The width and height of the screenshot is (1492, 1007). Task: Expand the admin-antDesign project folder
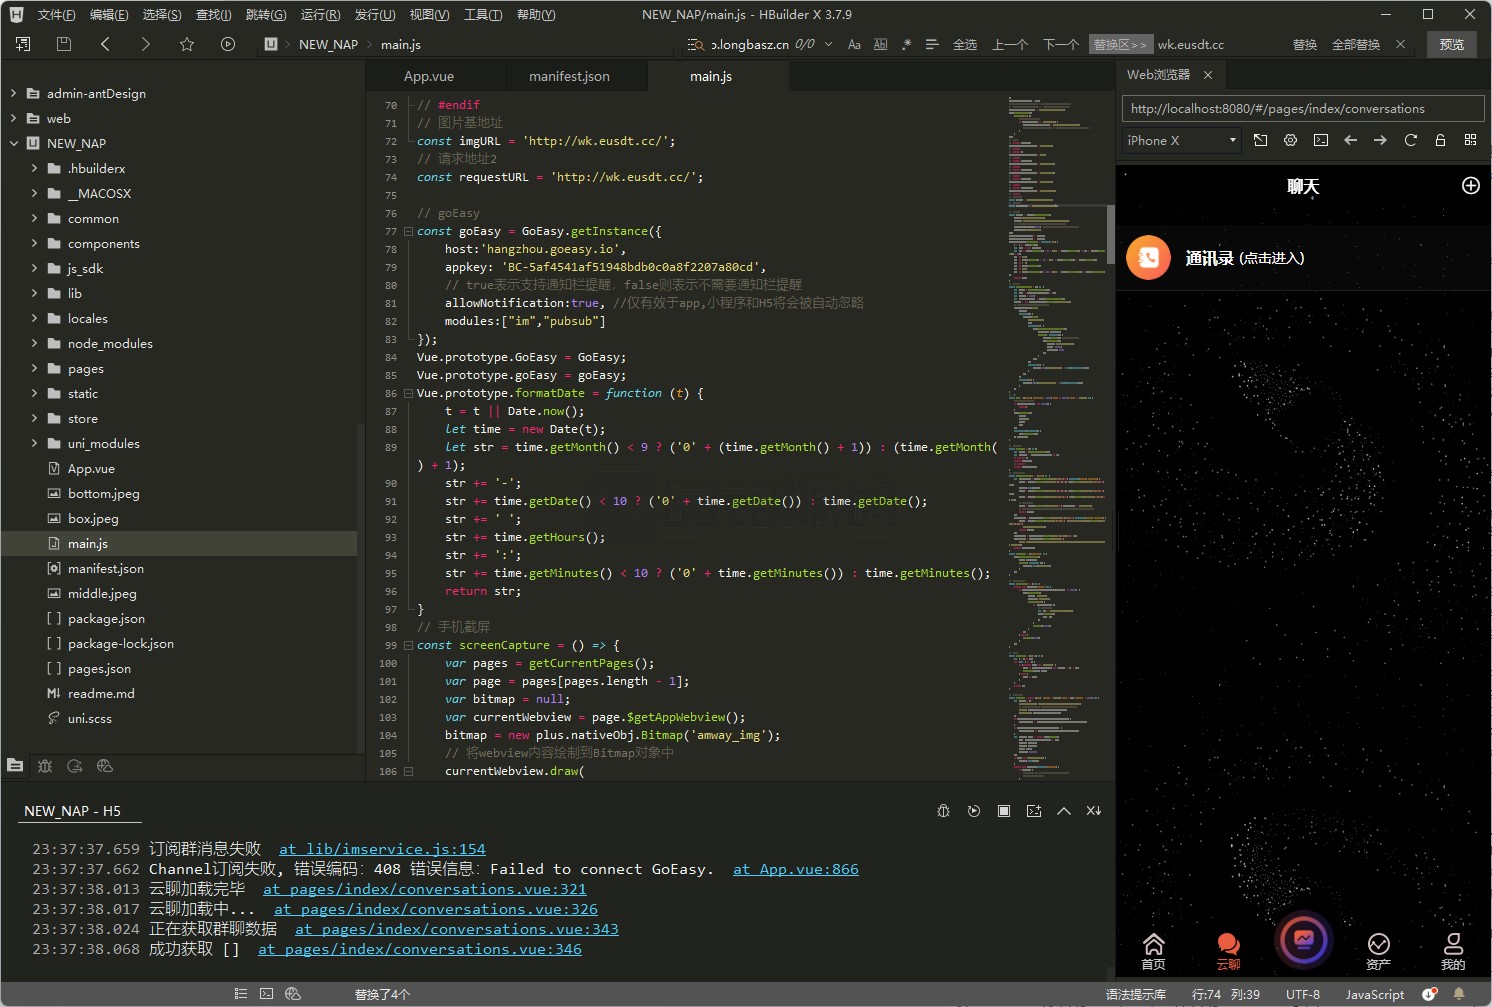click(x=13, y=93)
